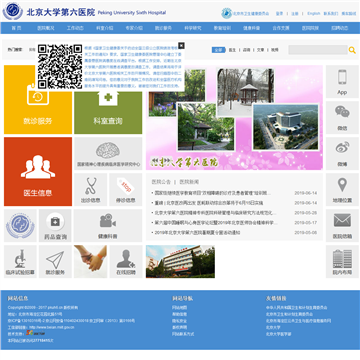Open the paper plane 就诊服务 tile
The image size is (360, 360).
[55, 262]
